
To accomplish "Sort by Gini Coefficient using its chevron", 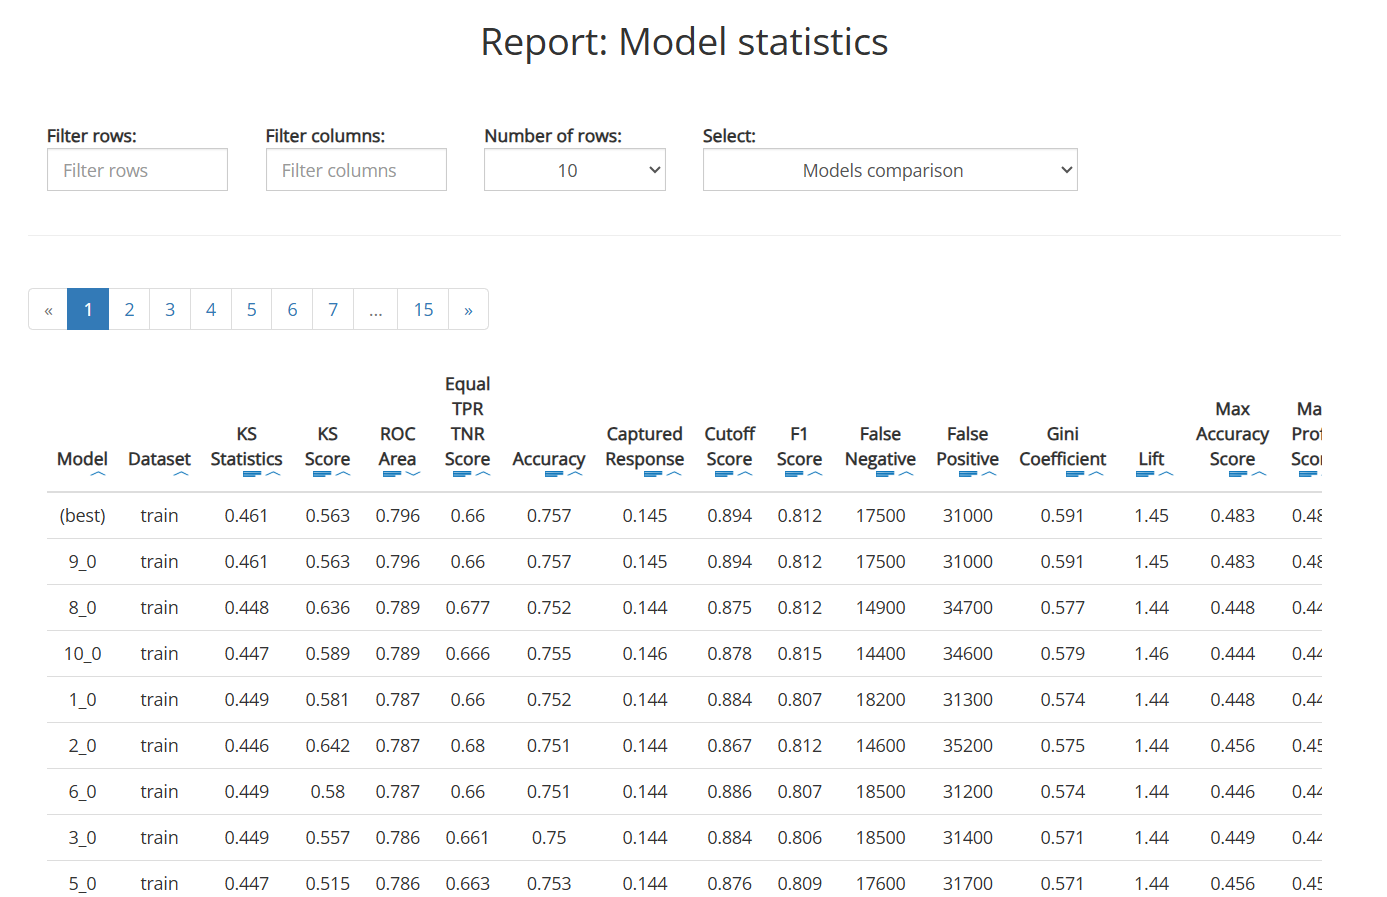I will 1095,474.
